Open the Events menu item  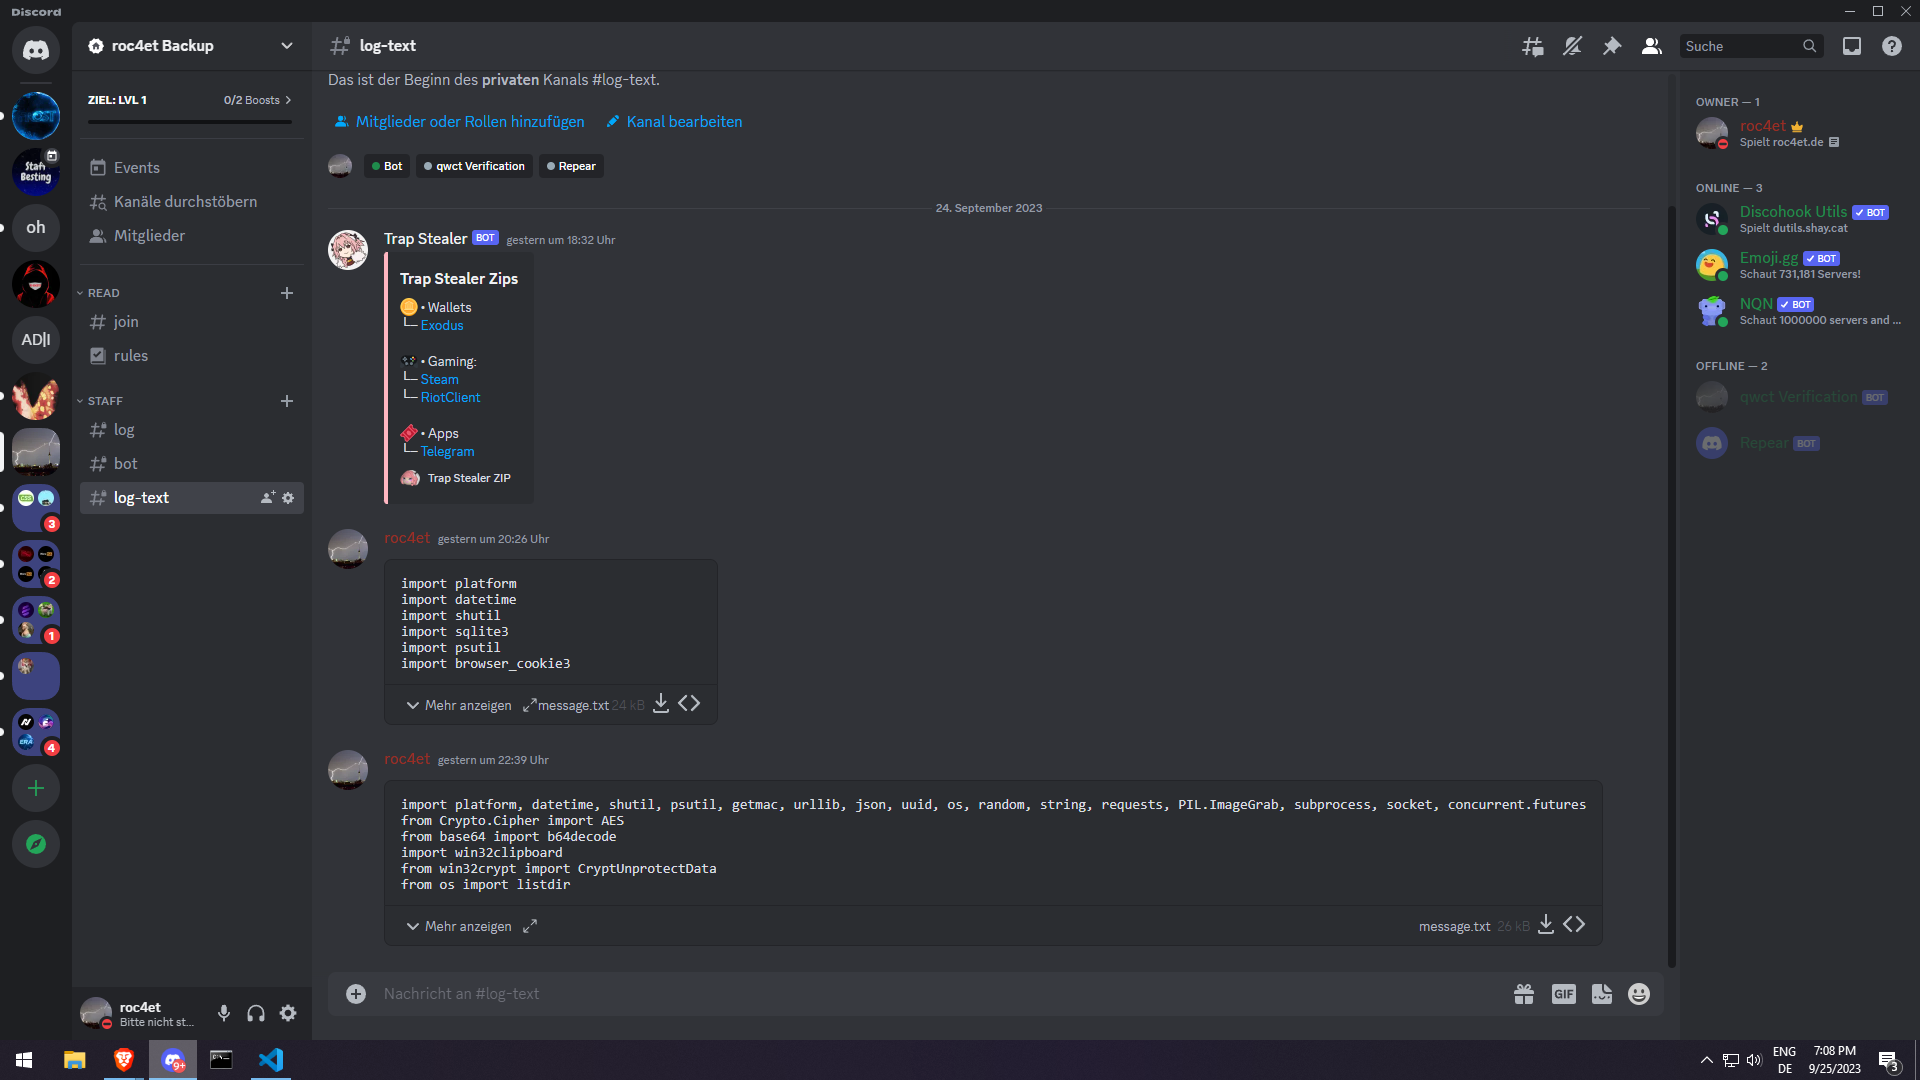point(136,168)
